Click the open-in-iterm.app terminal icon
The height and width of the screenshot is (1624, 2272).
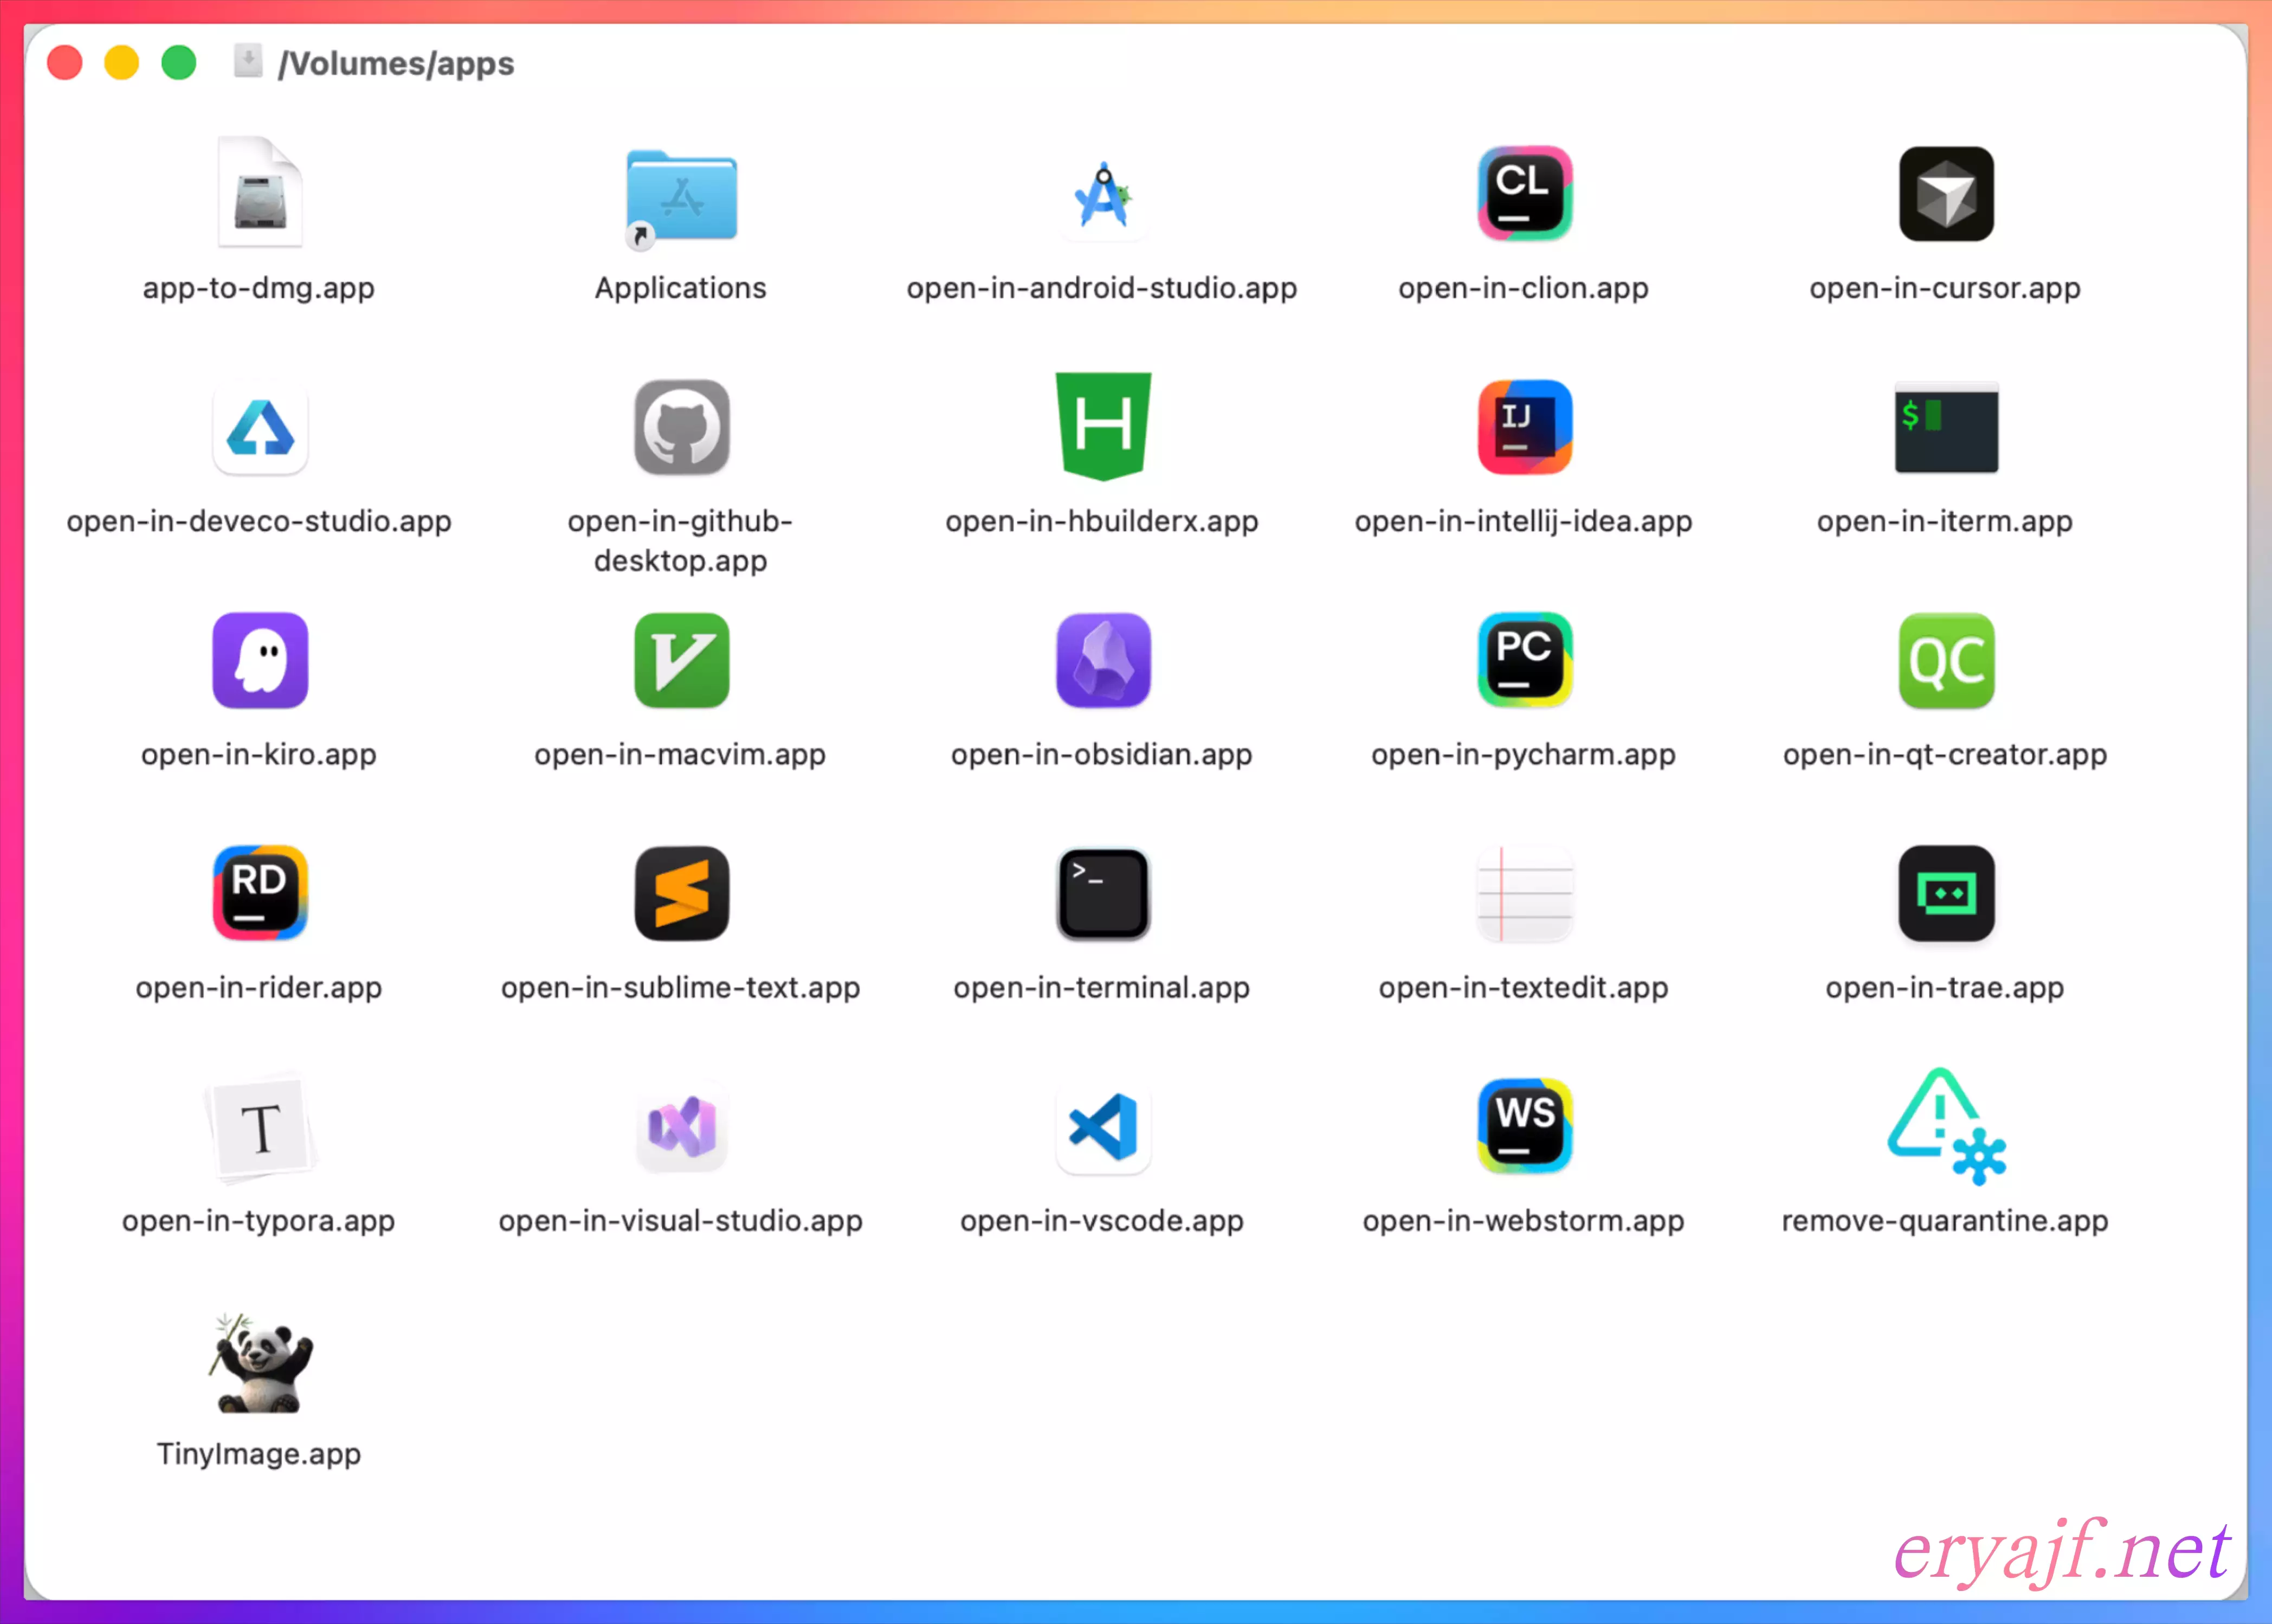pyautogui.click(x=1945, y=427)
